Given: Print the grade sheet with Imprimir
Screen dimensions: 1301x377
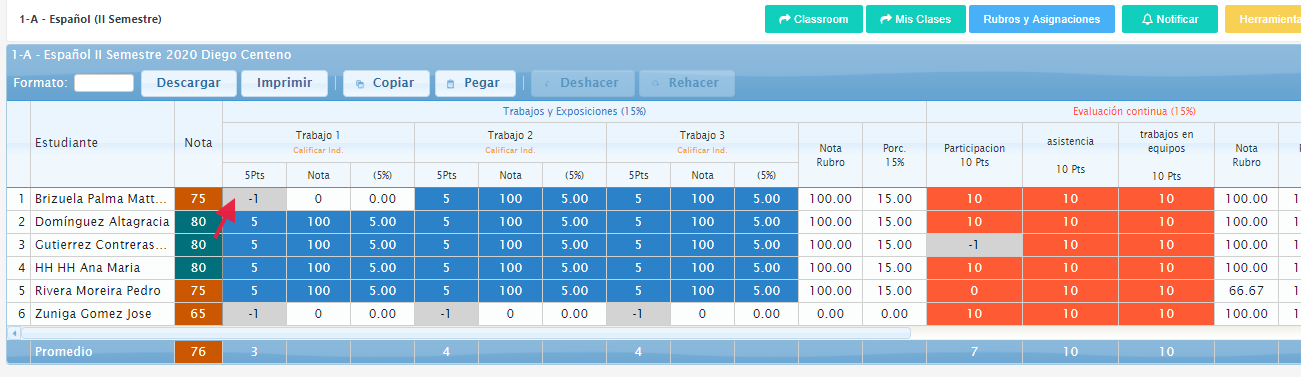Looking at the screenshot, I should [x=284, y=83].
